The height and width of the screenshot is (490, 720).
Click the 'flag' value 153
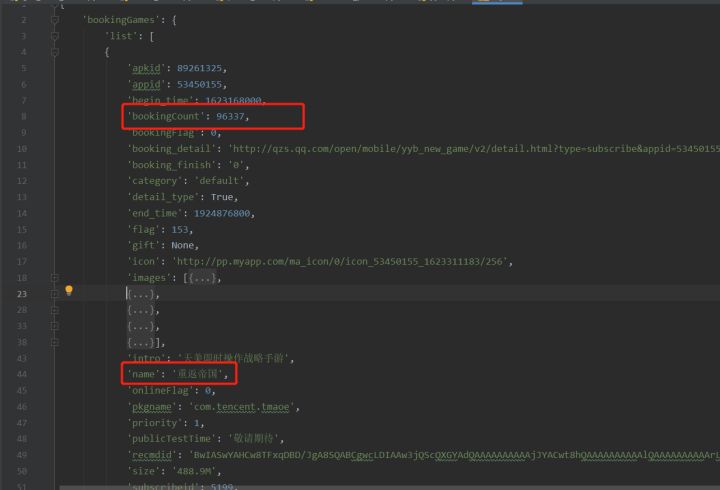pyautogui.click(x=180, y=230)
